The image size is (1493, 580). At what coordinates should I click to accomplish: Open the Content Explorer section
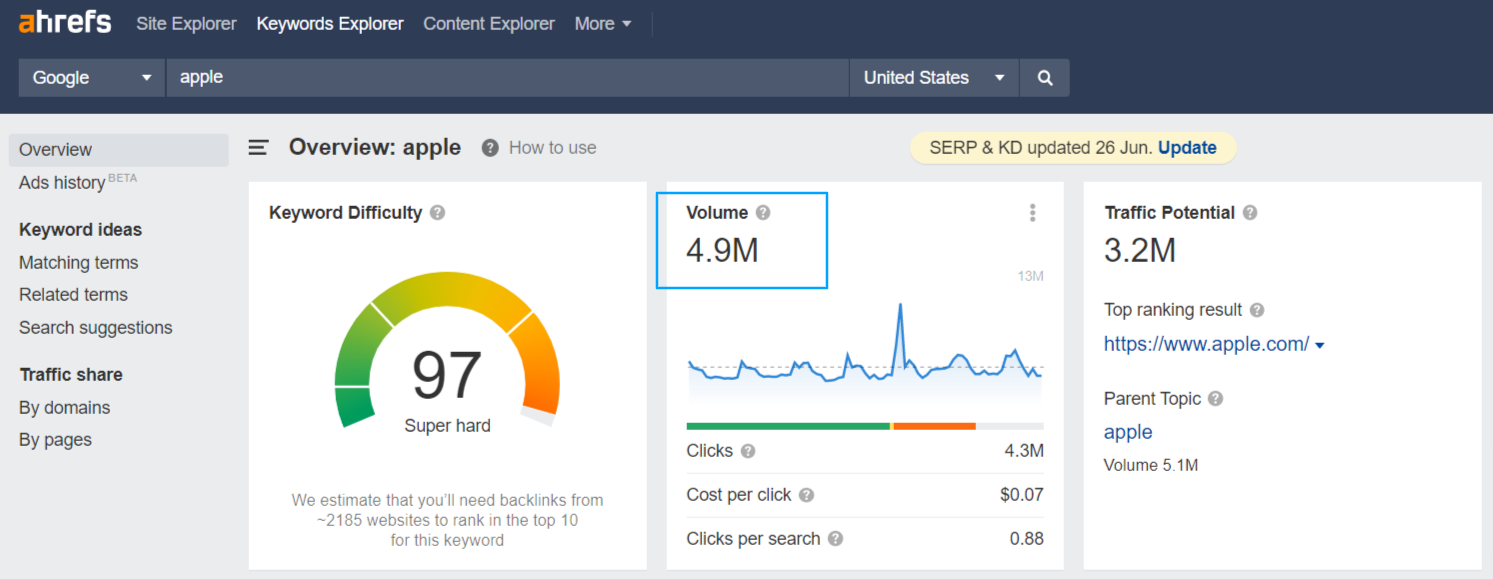pos(488,23)
